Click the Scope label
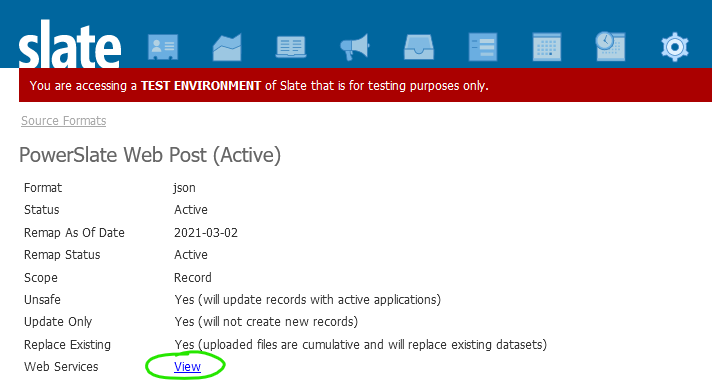The image size is (712, 380). pyautogui.click(x=40, y=277)
